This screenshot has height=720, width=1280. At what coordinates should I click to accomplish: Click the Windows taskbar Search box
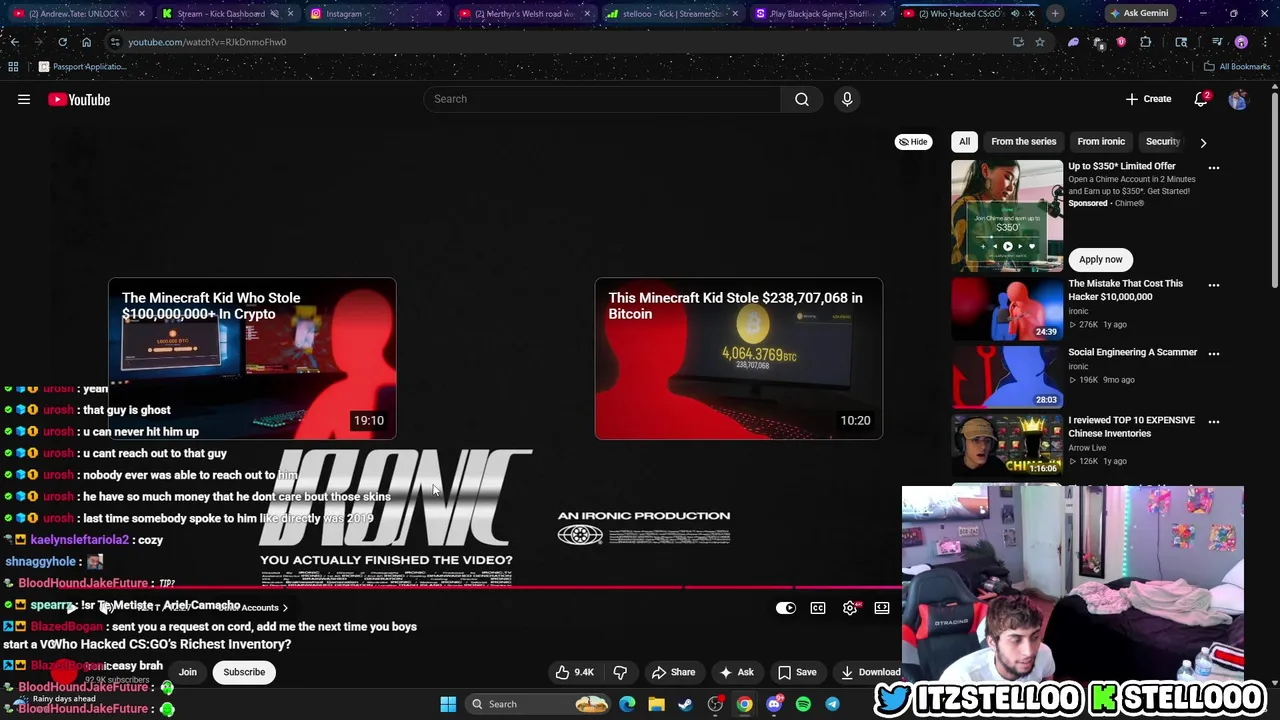click(540, 704)
